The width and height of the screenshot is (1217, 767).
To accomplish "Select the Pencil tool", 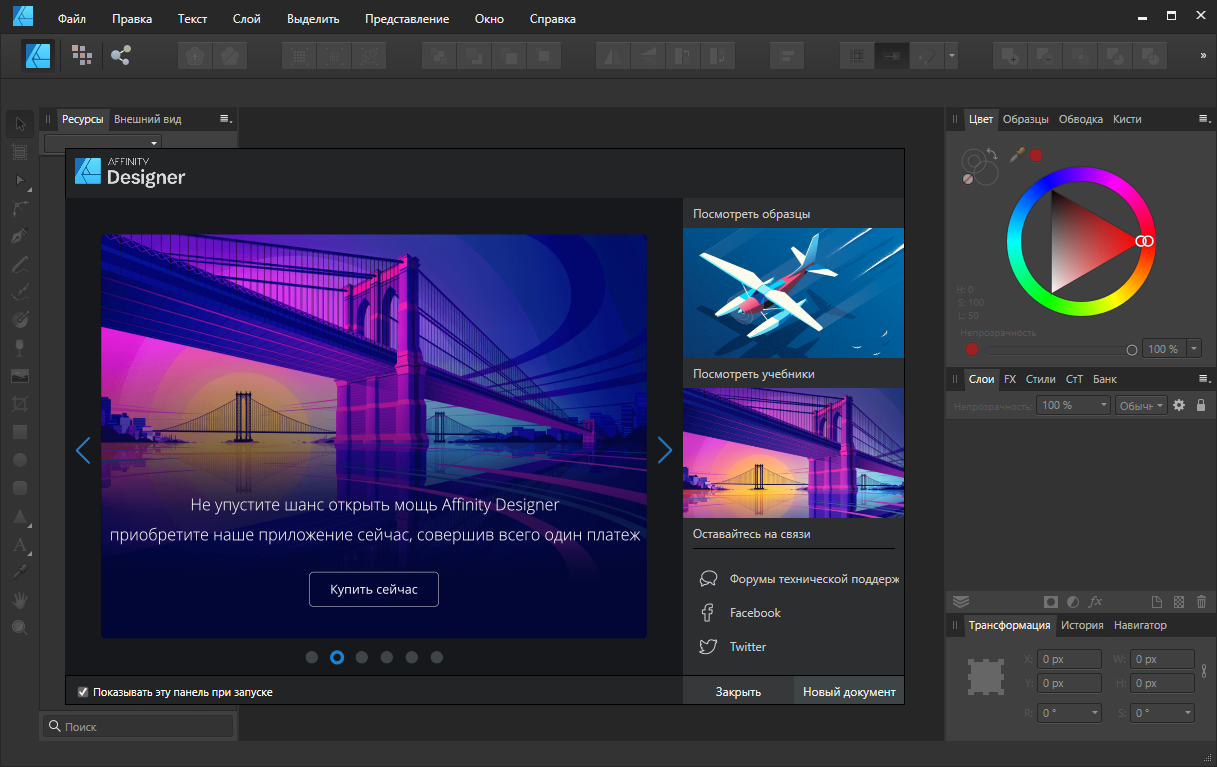I will point(20,265).
